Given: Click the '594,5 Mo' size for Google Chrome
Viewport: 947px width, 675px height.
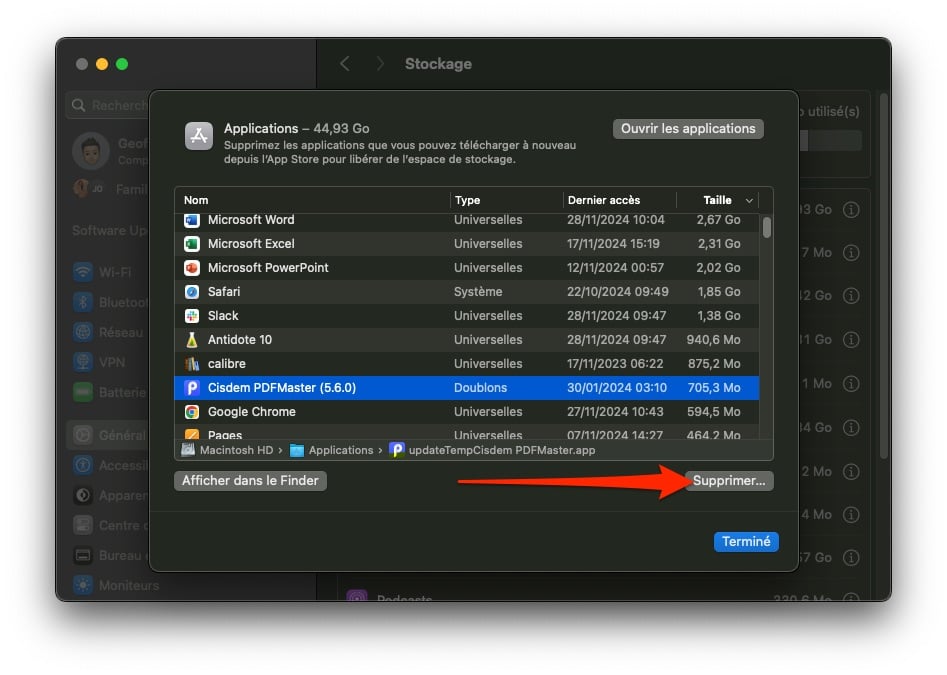Looking at the screenshot, I should [x=714, y=412].
